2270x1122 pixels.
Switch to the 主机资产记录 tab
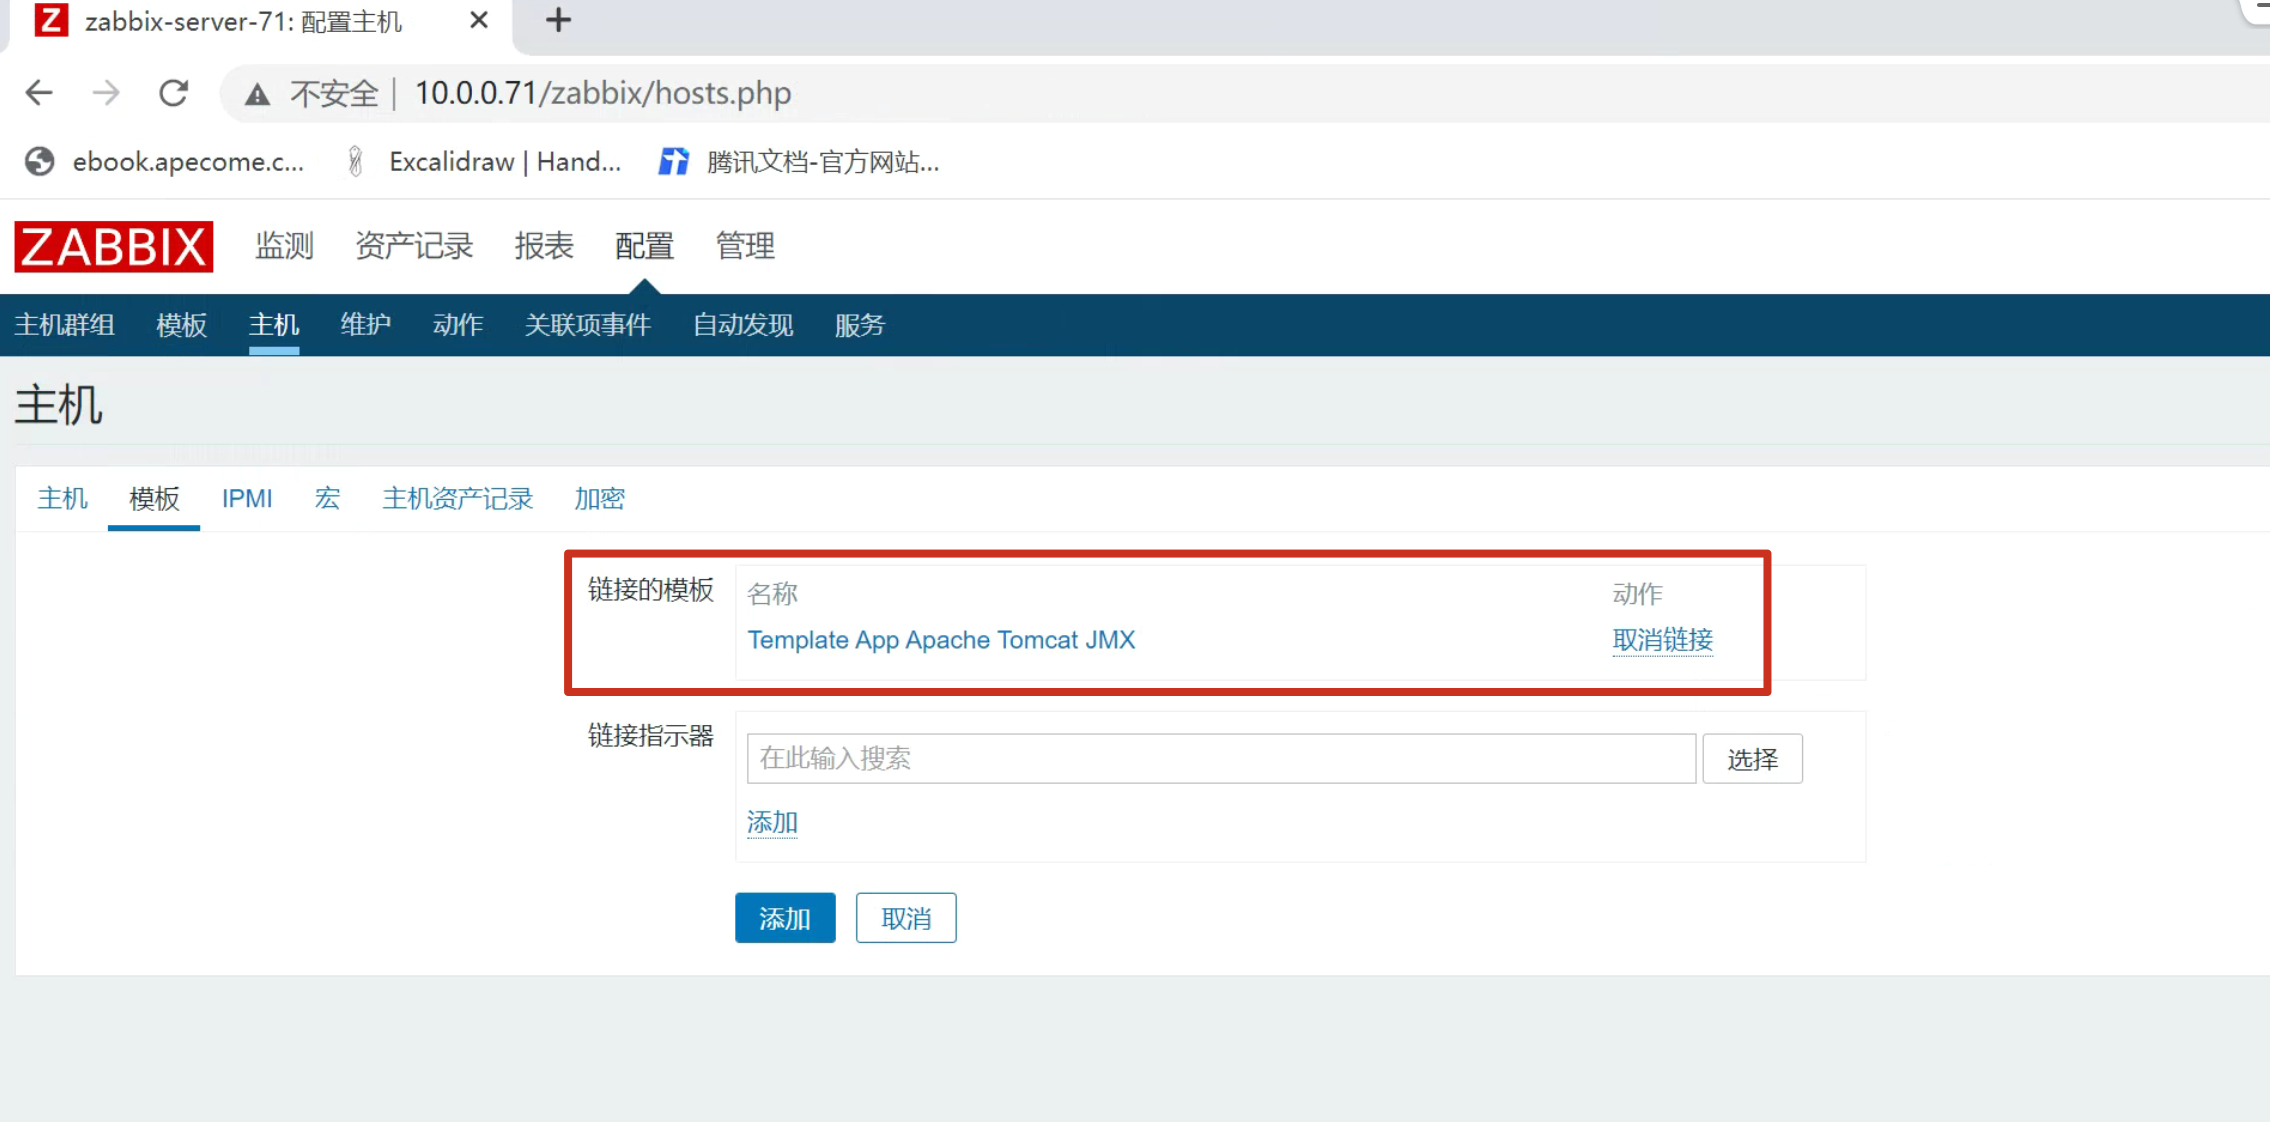[457, 498]
